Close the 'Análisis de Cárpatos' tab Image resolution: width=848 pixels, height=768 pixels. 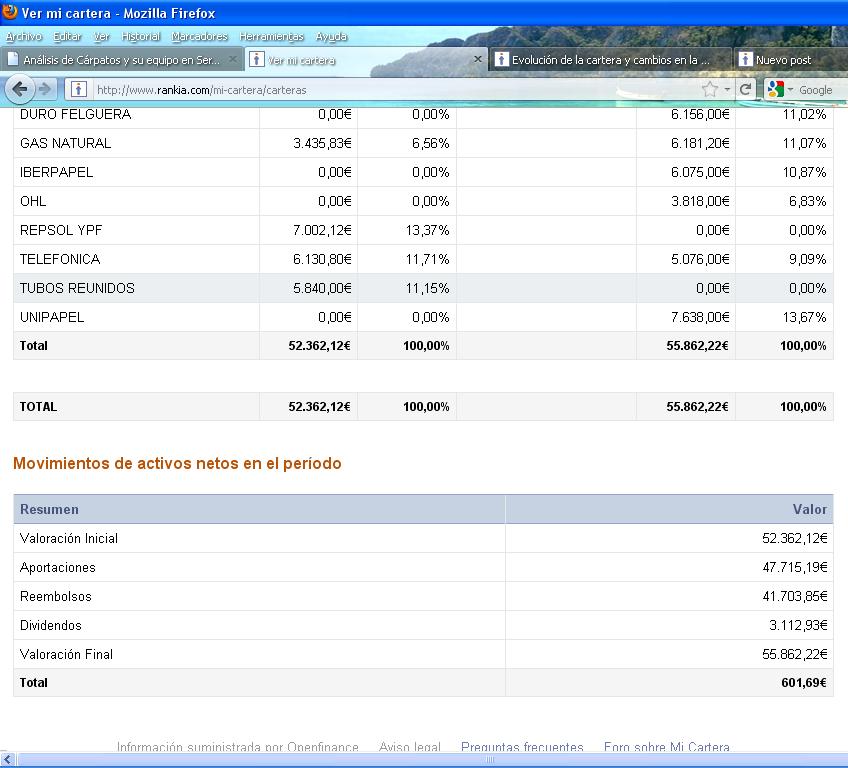[x=233, y=60]
